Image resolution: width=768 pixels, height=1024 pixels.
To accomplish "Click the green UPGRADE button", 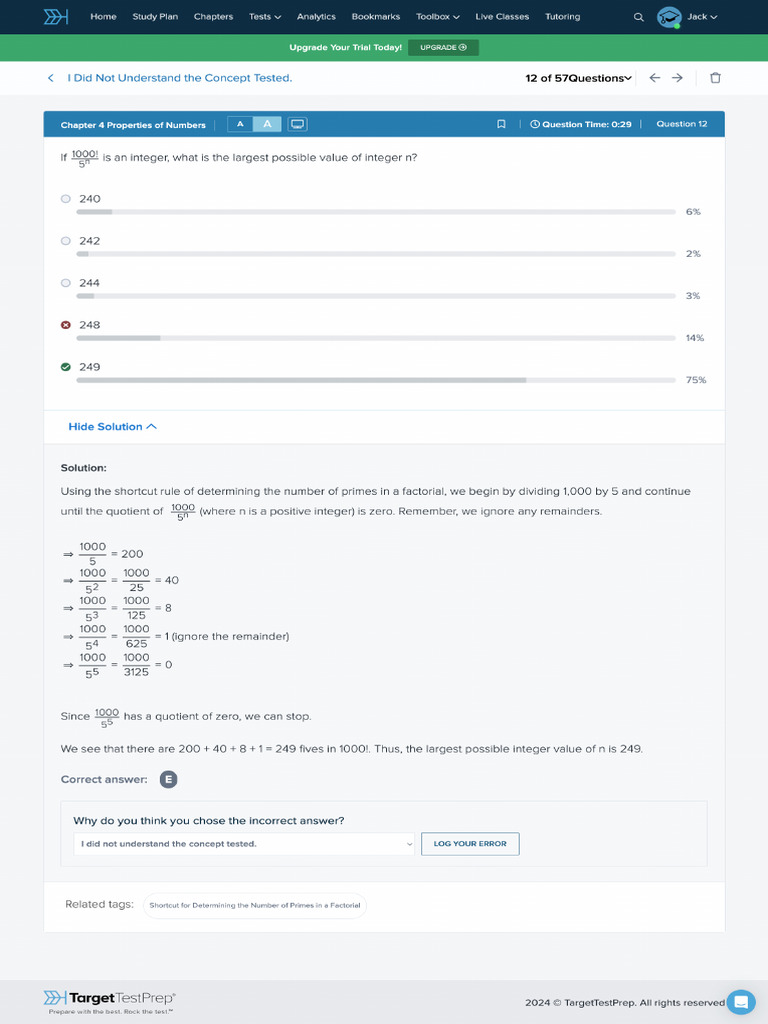I will pos(443,47).
